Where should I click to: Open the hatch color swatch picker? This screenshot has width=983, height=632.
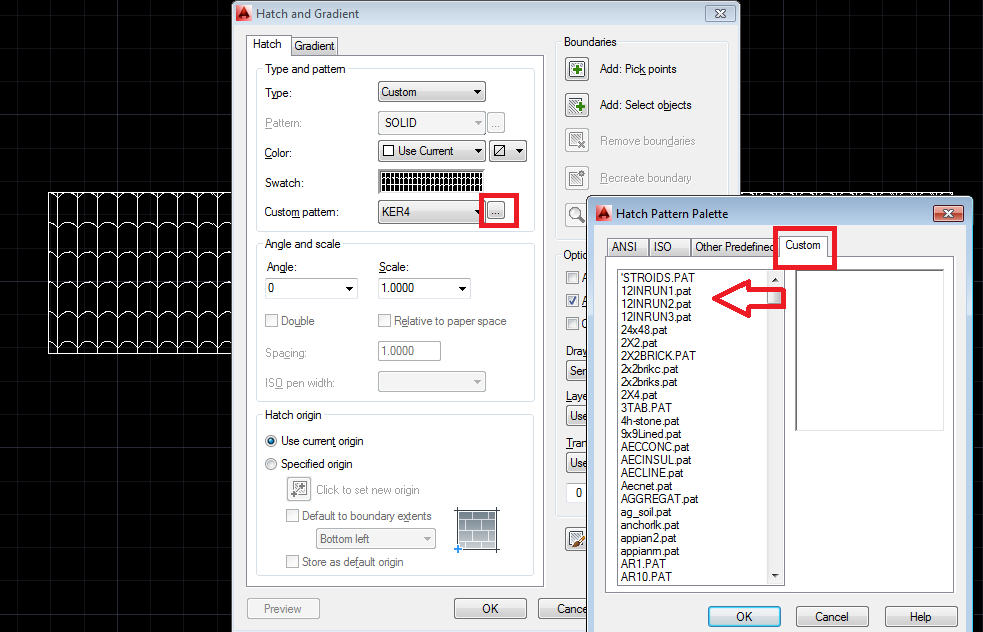pos(507,151)
